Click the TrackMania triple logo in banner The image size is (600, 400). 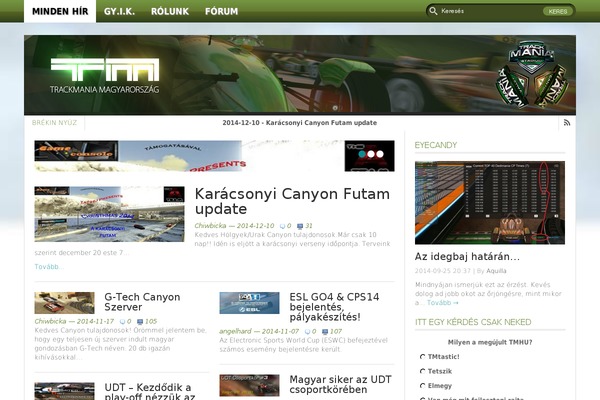[x=532, y=75]
